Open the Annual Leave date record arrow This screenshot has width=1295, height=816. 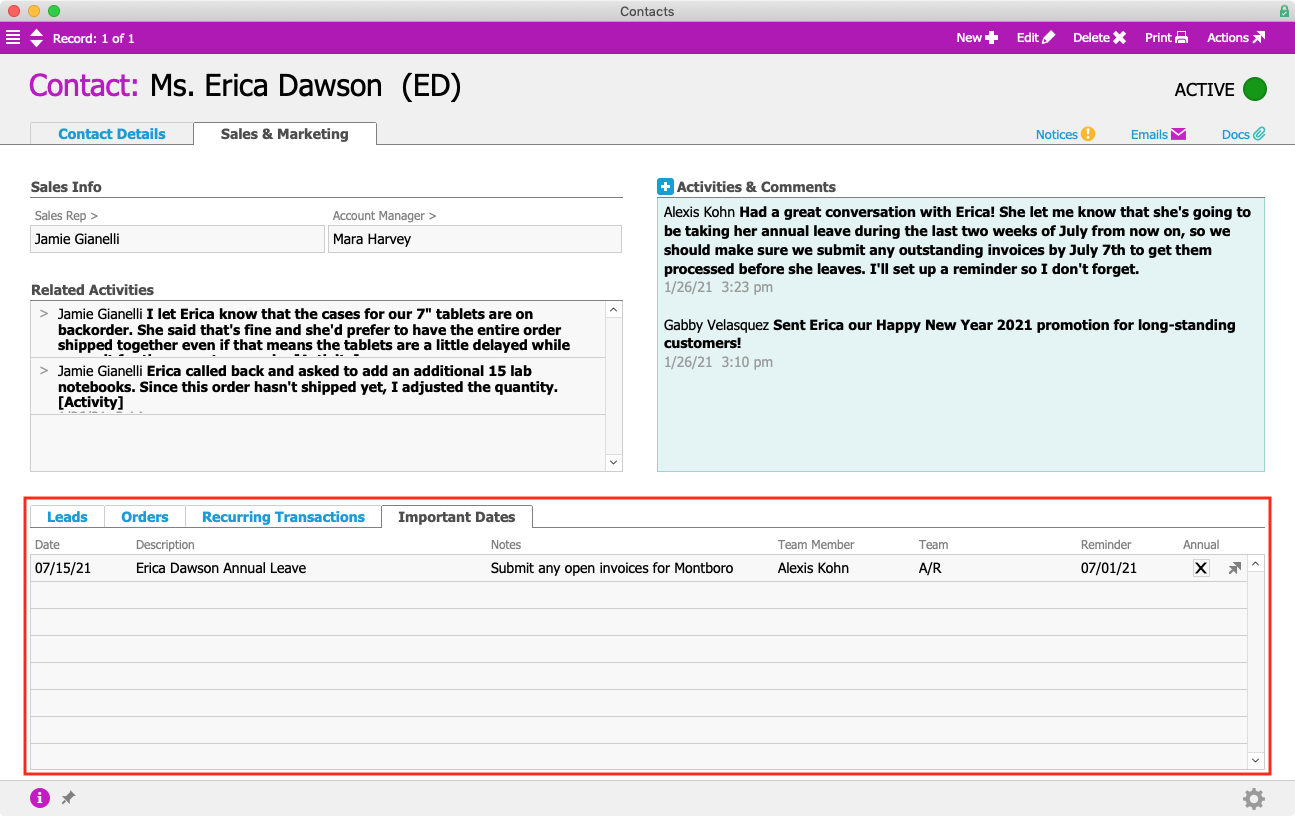[1235, 568]
